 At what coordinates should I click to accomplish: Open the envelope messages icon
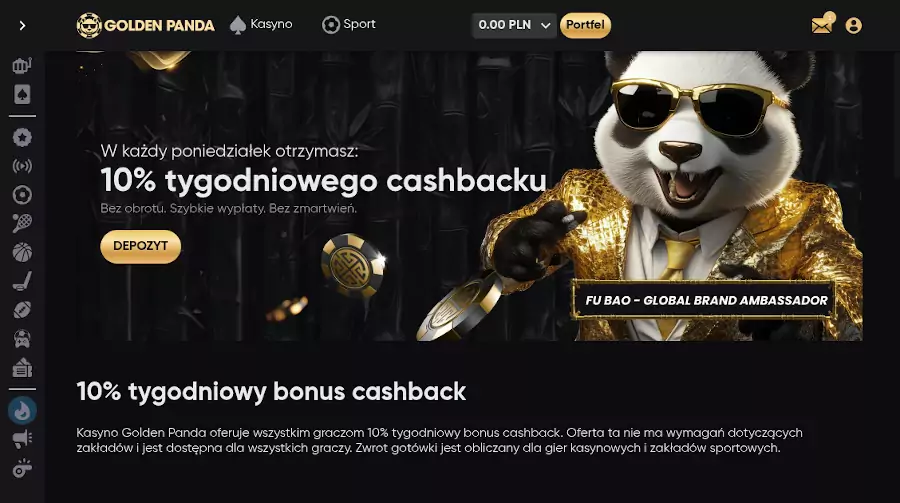tap(822, 25)
